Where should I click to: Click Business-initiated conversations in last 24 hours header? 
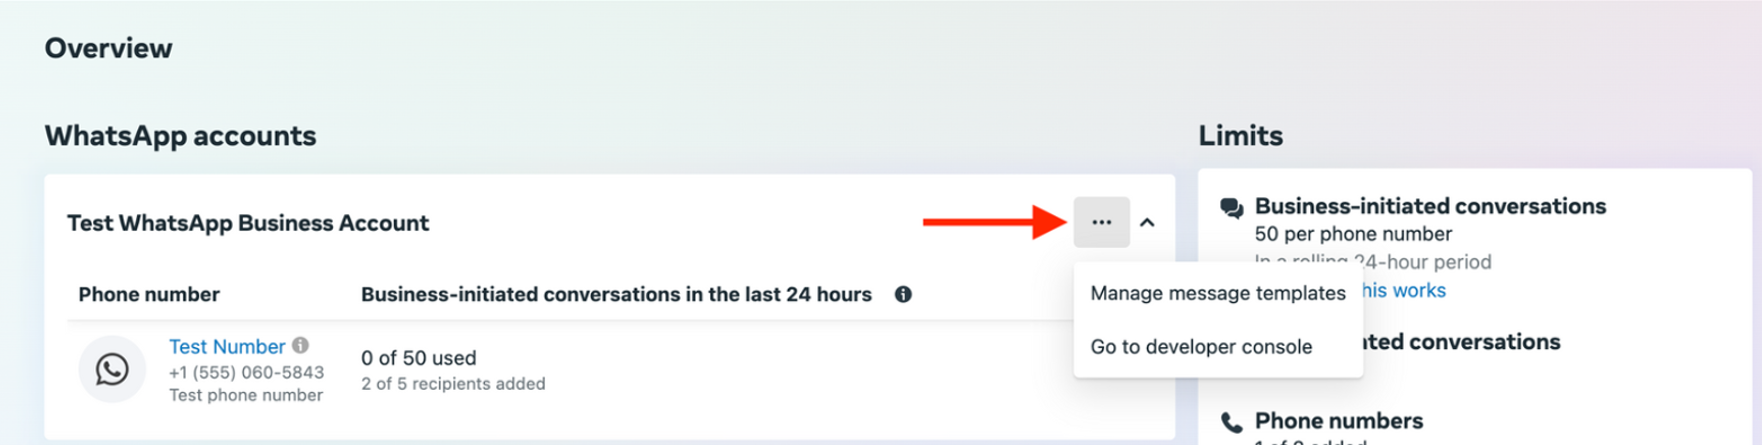(x=616, y=294)
